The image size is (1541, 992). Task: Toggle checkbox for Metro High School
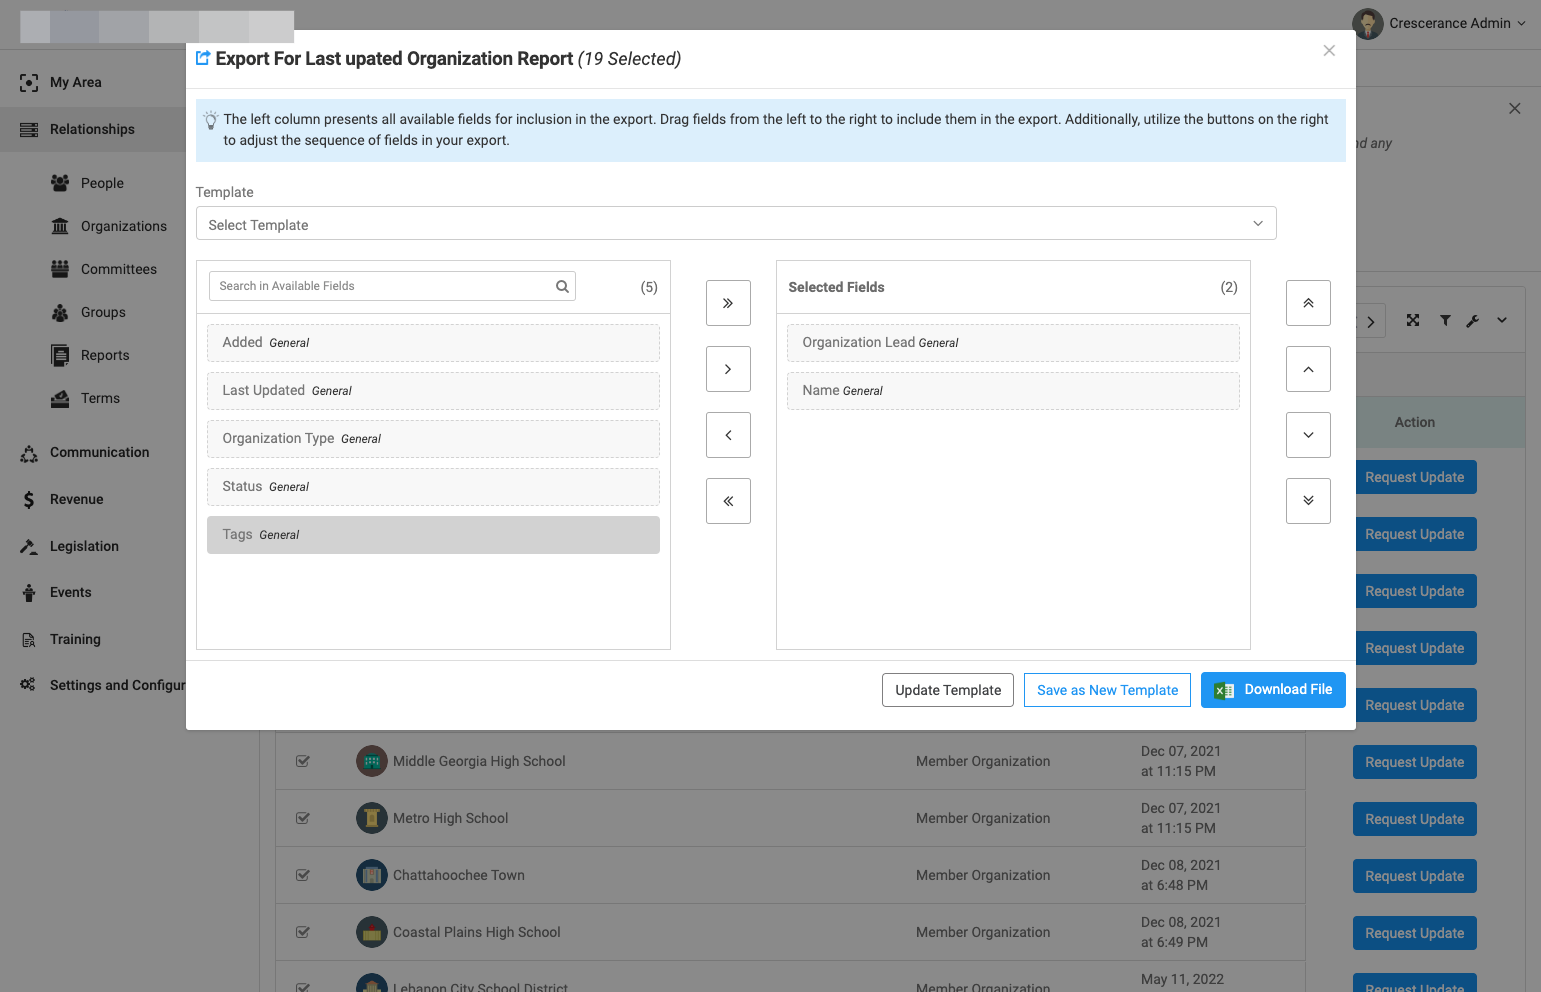coord(303,818)
